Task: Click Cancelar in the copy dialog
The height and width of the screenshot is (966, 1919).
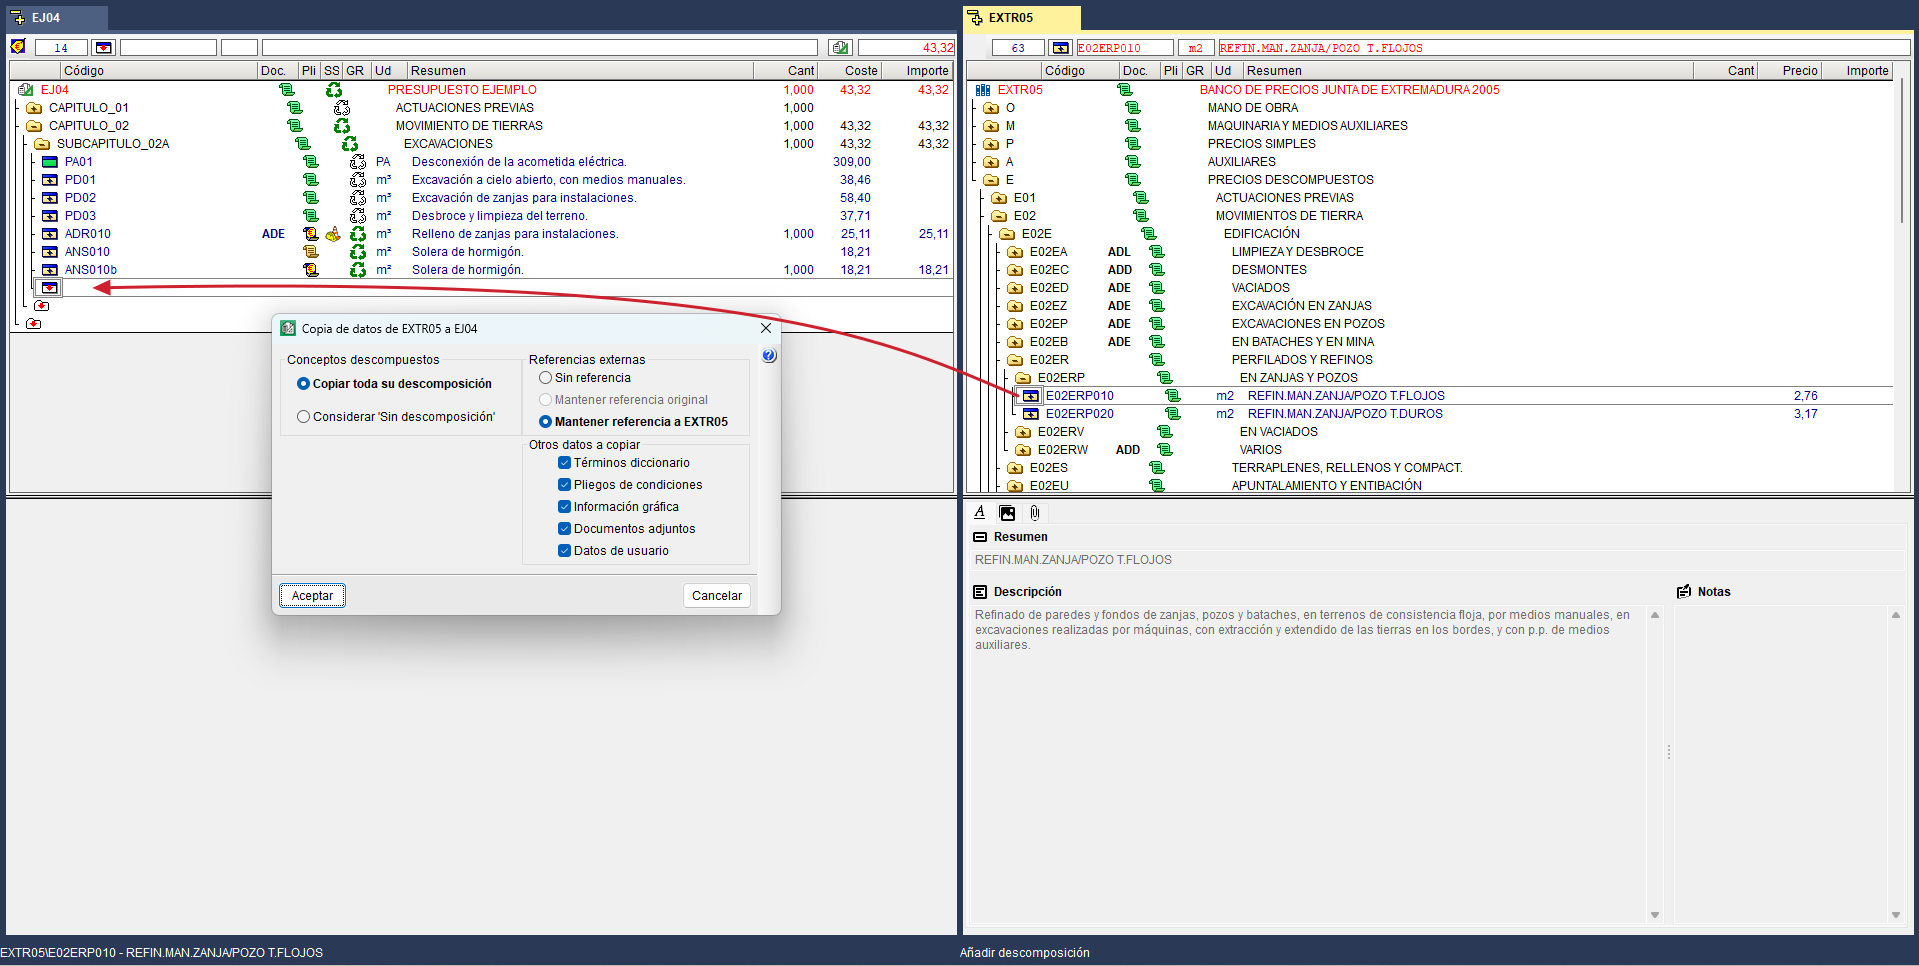Action: [717, 596]
